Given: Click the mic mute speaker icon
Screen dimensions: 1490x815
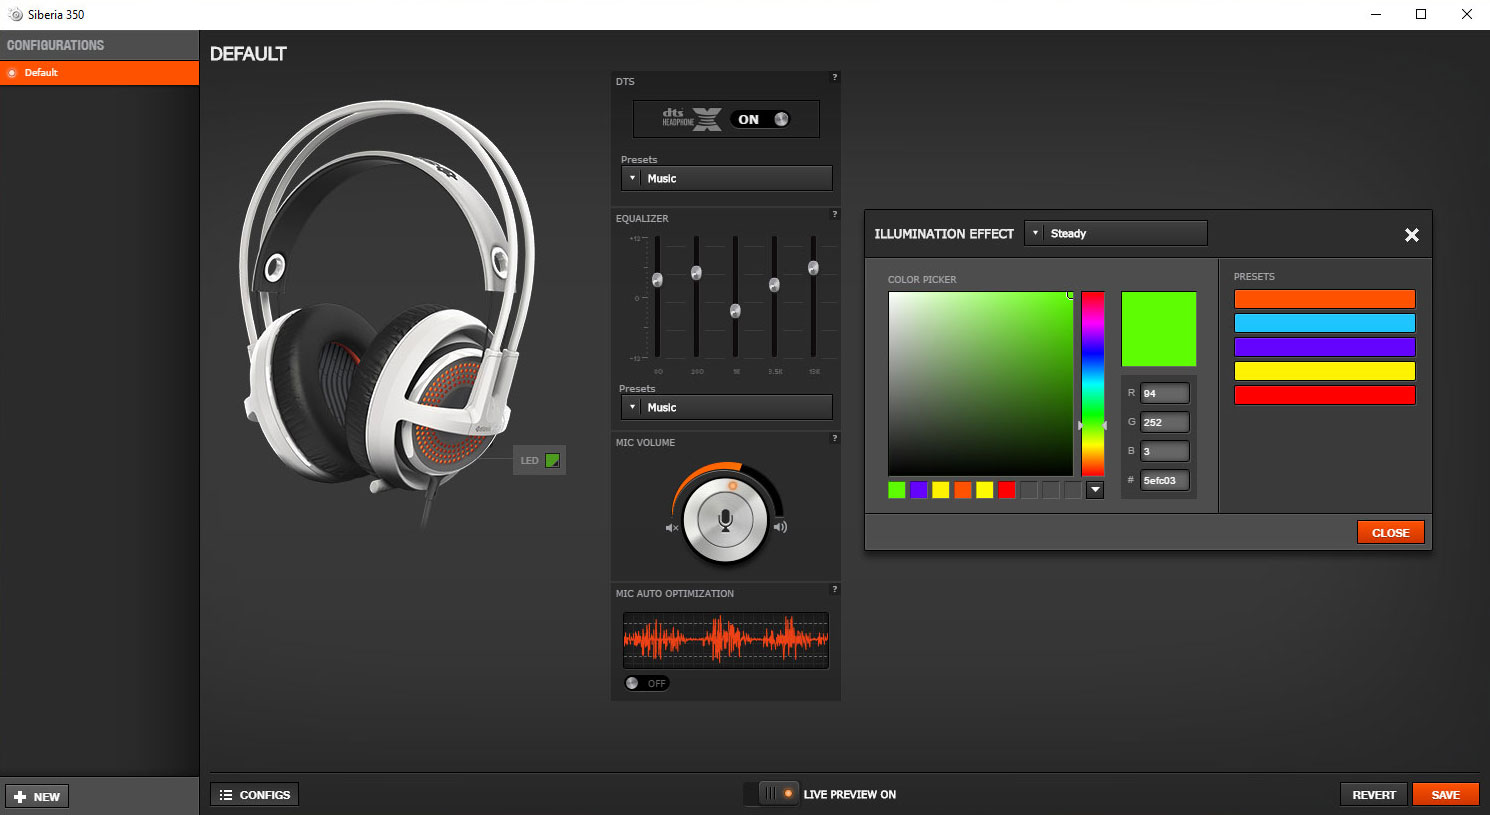Looking at the screenshot, I should pos(672,527).
